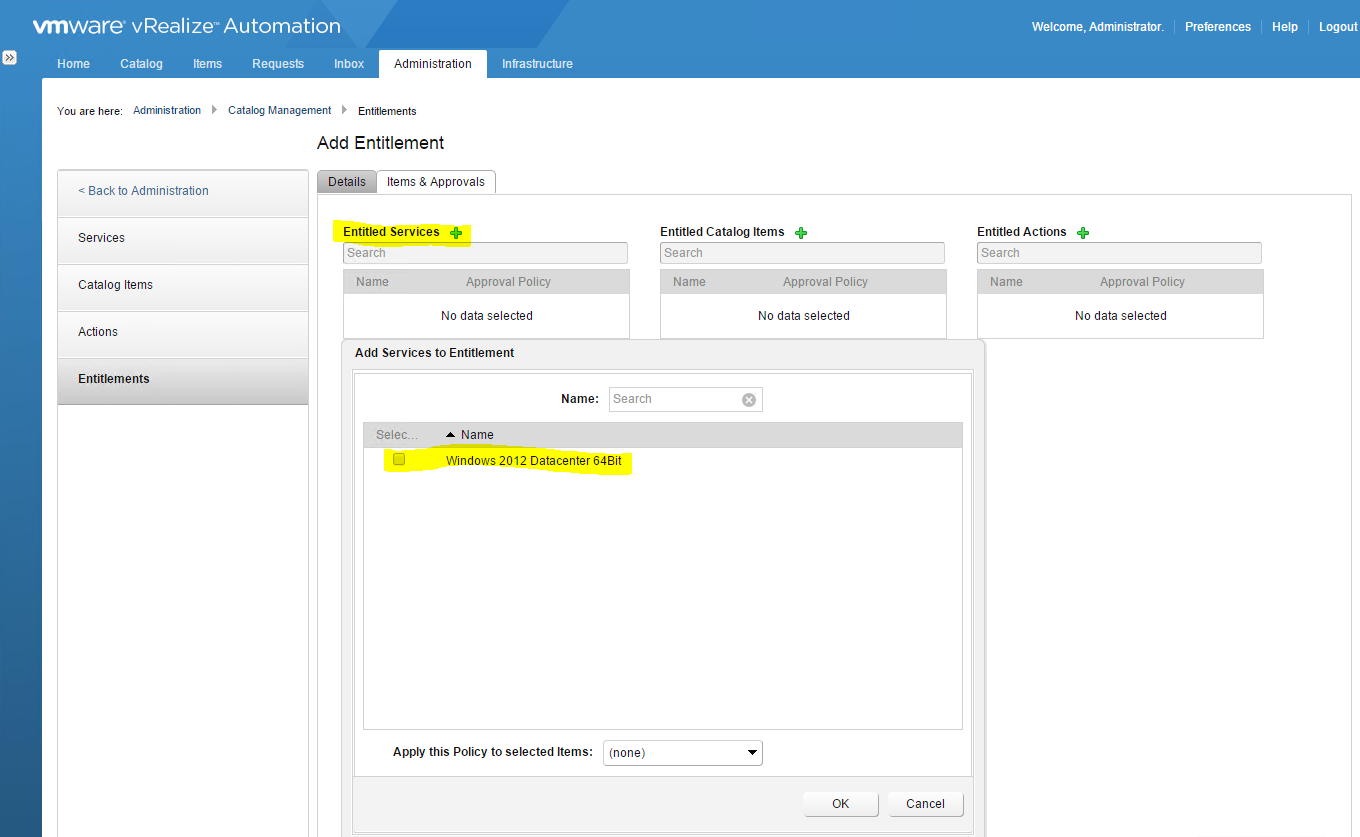Focus the Name search field in dialog
Screen dimensions: 1360x837
click(686, 399)
